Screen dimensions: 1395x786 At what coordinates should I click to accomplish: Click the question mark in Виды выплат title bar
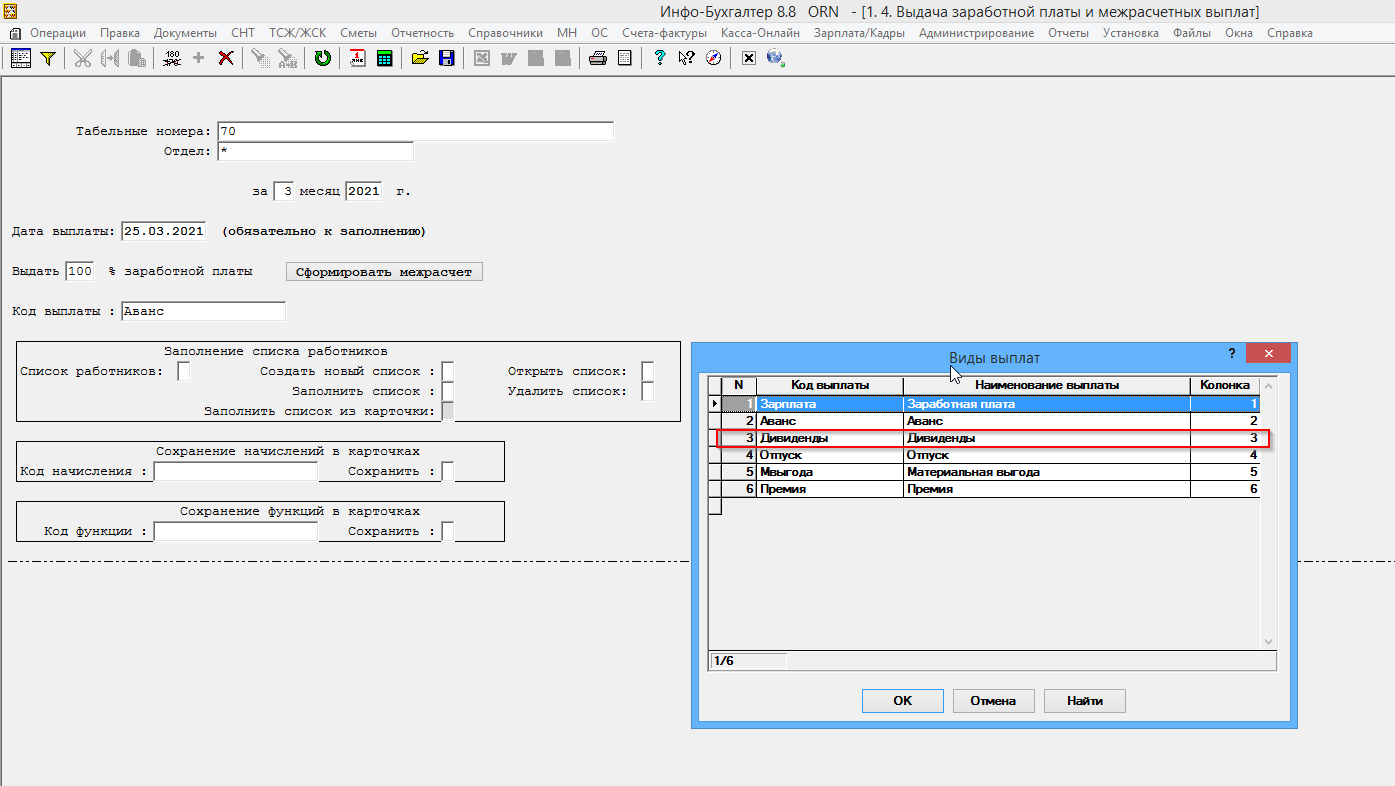(x=1231, y=353)
